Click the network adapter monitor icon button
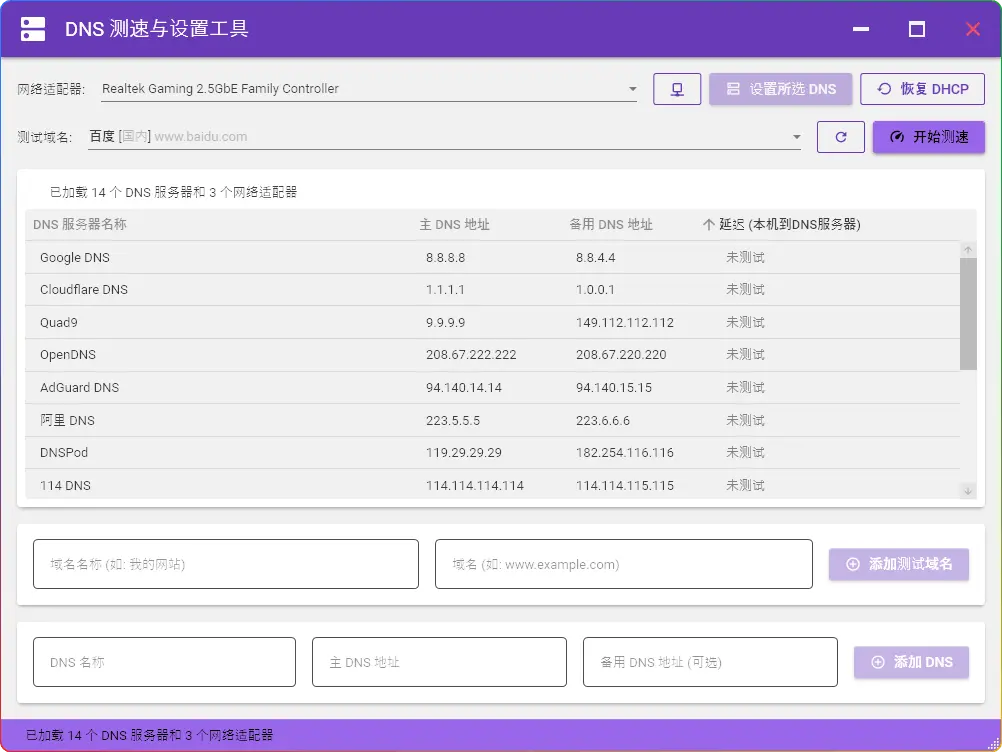 coord(677,89)
